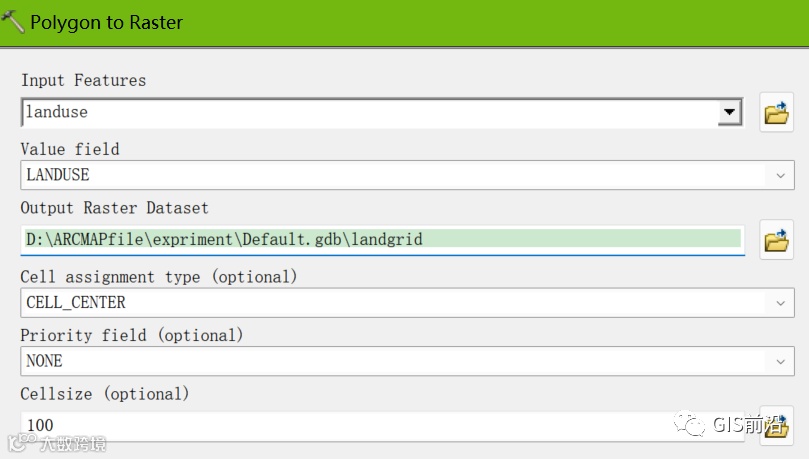This screenshot has width=809, height=459.
Task: Click the Output Raster Dataset label
Action: [114, 208]
